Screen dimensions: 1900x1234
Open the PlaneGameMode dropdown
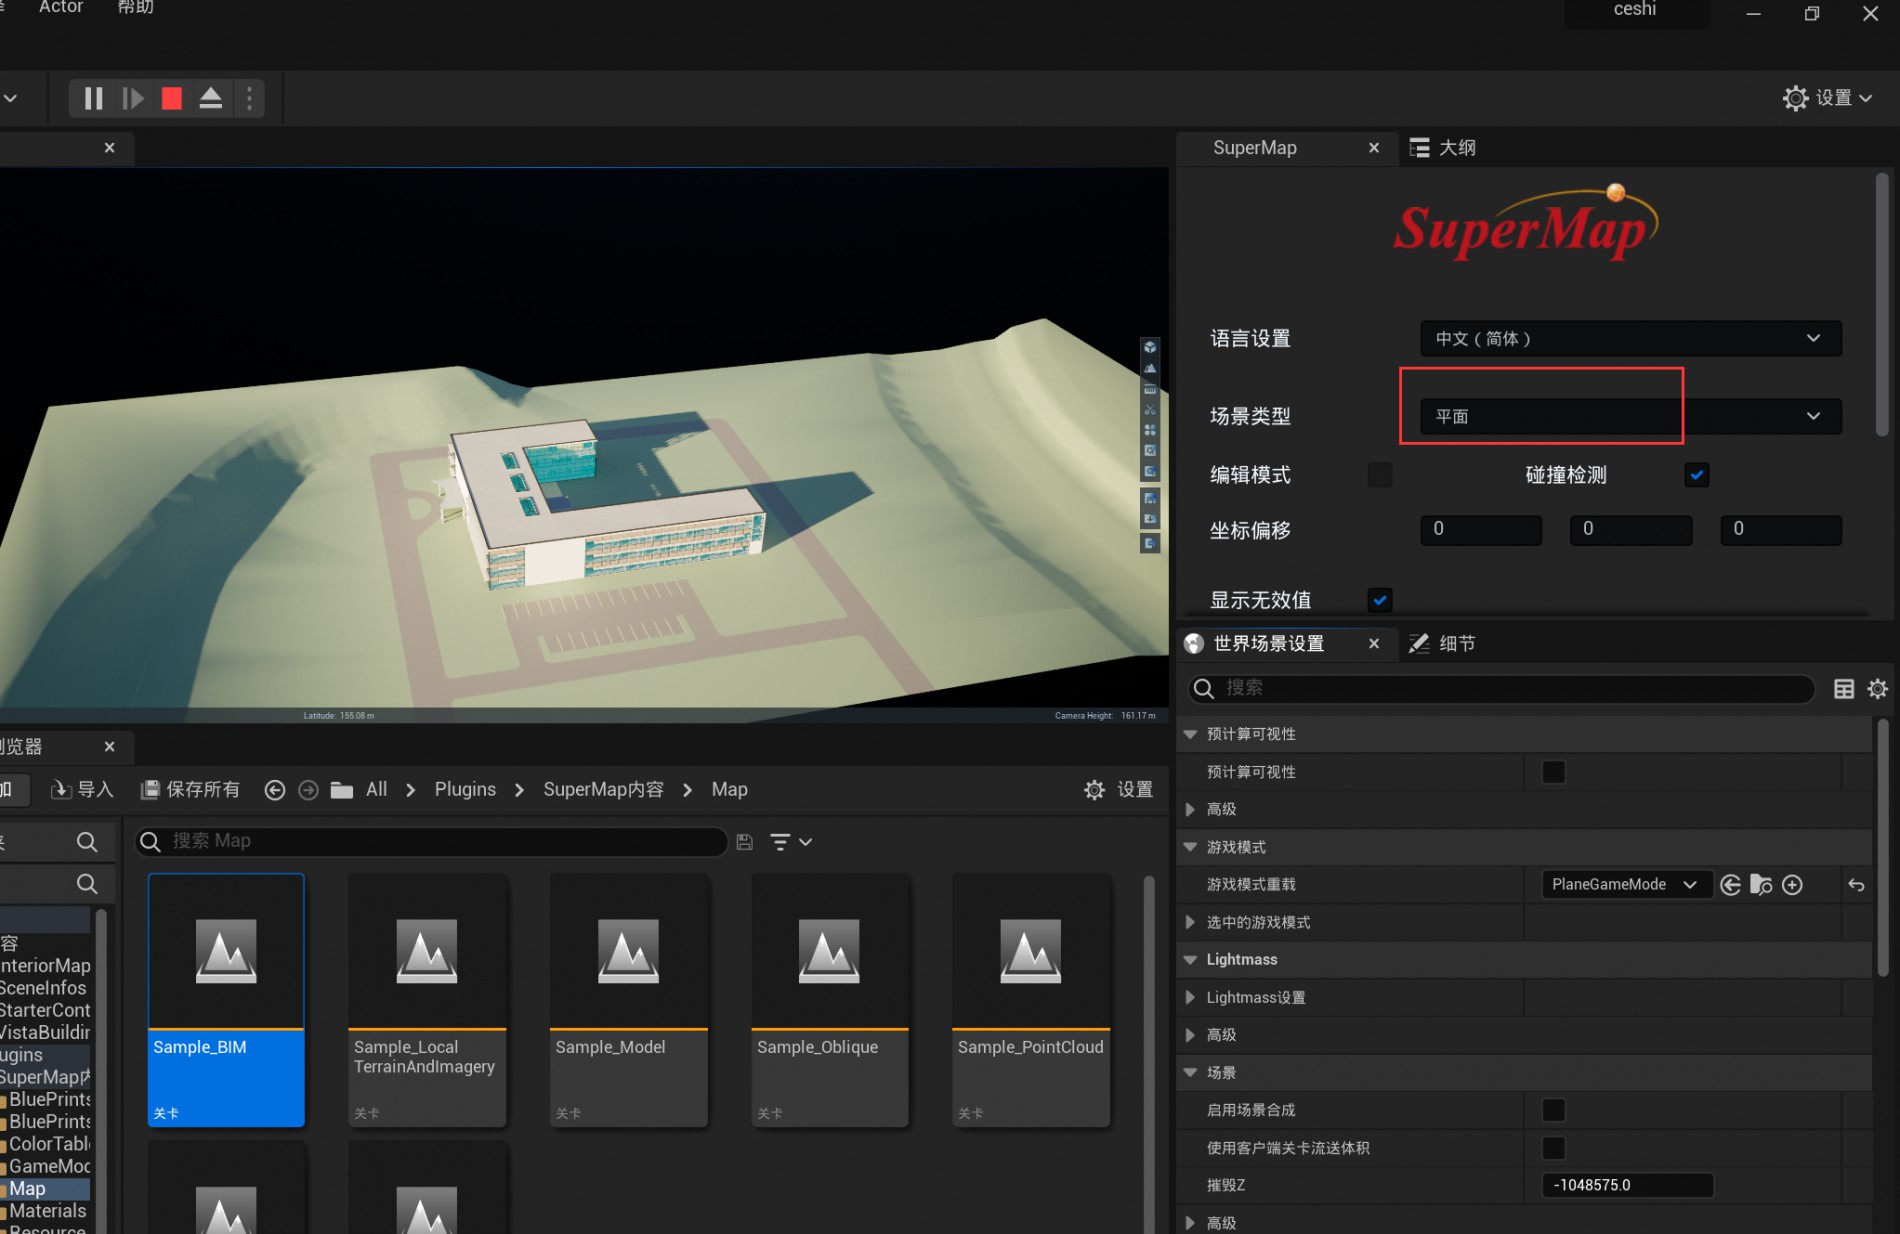click(x=1625, y=884)
